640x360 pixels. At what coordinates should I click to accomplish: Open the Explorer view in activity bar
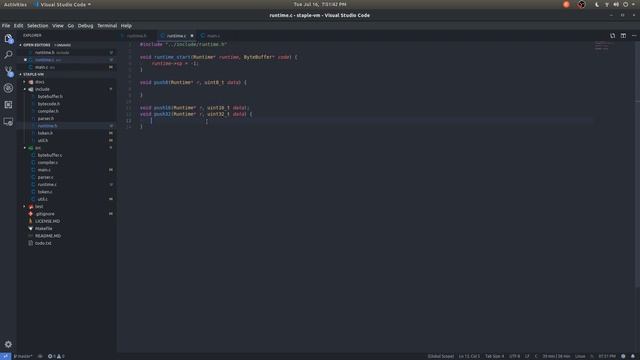[x=8, y=38]
